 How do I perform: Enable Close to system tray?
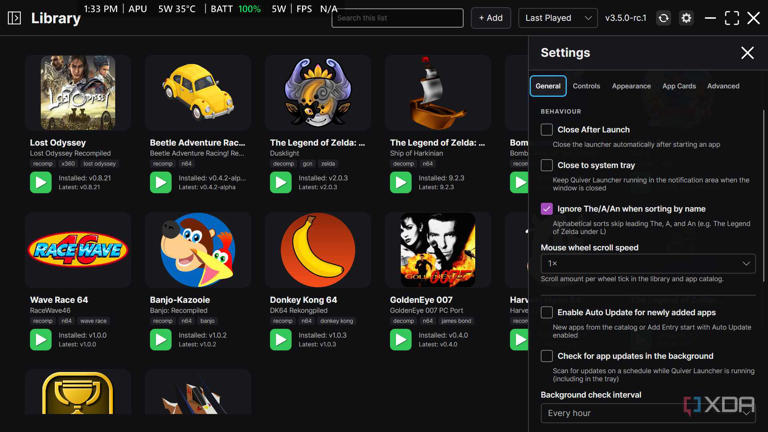[547, 165]
